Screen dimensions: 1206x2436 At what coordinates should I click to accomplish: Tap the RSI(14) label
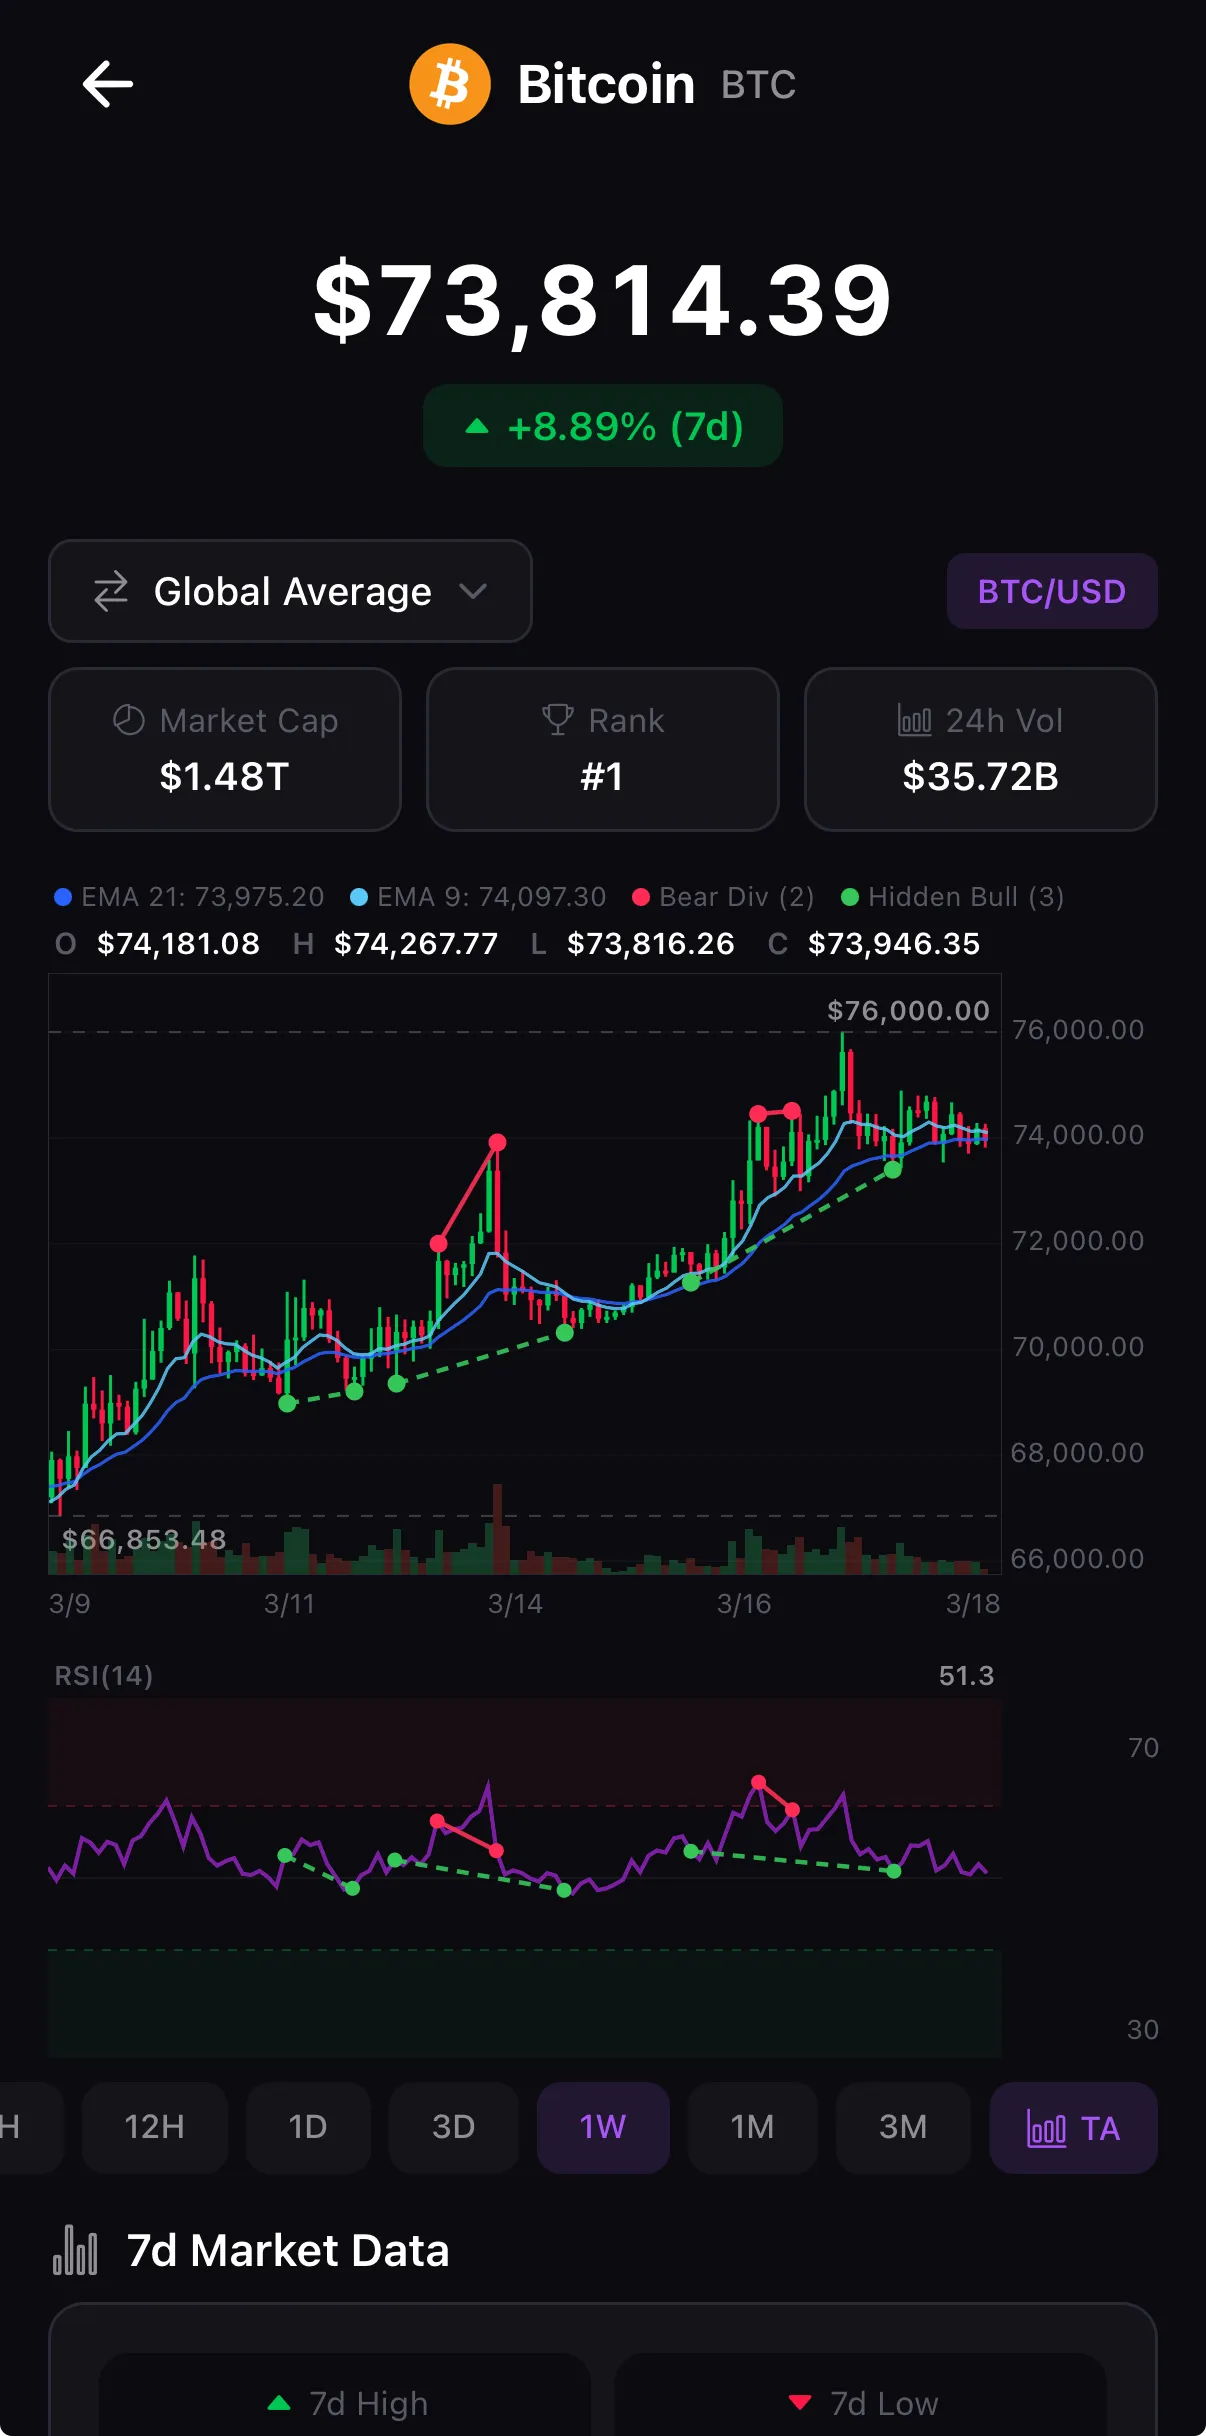[104, 1675]
